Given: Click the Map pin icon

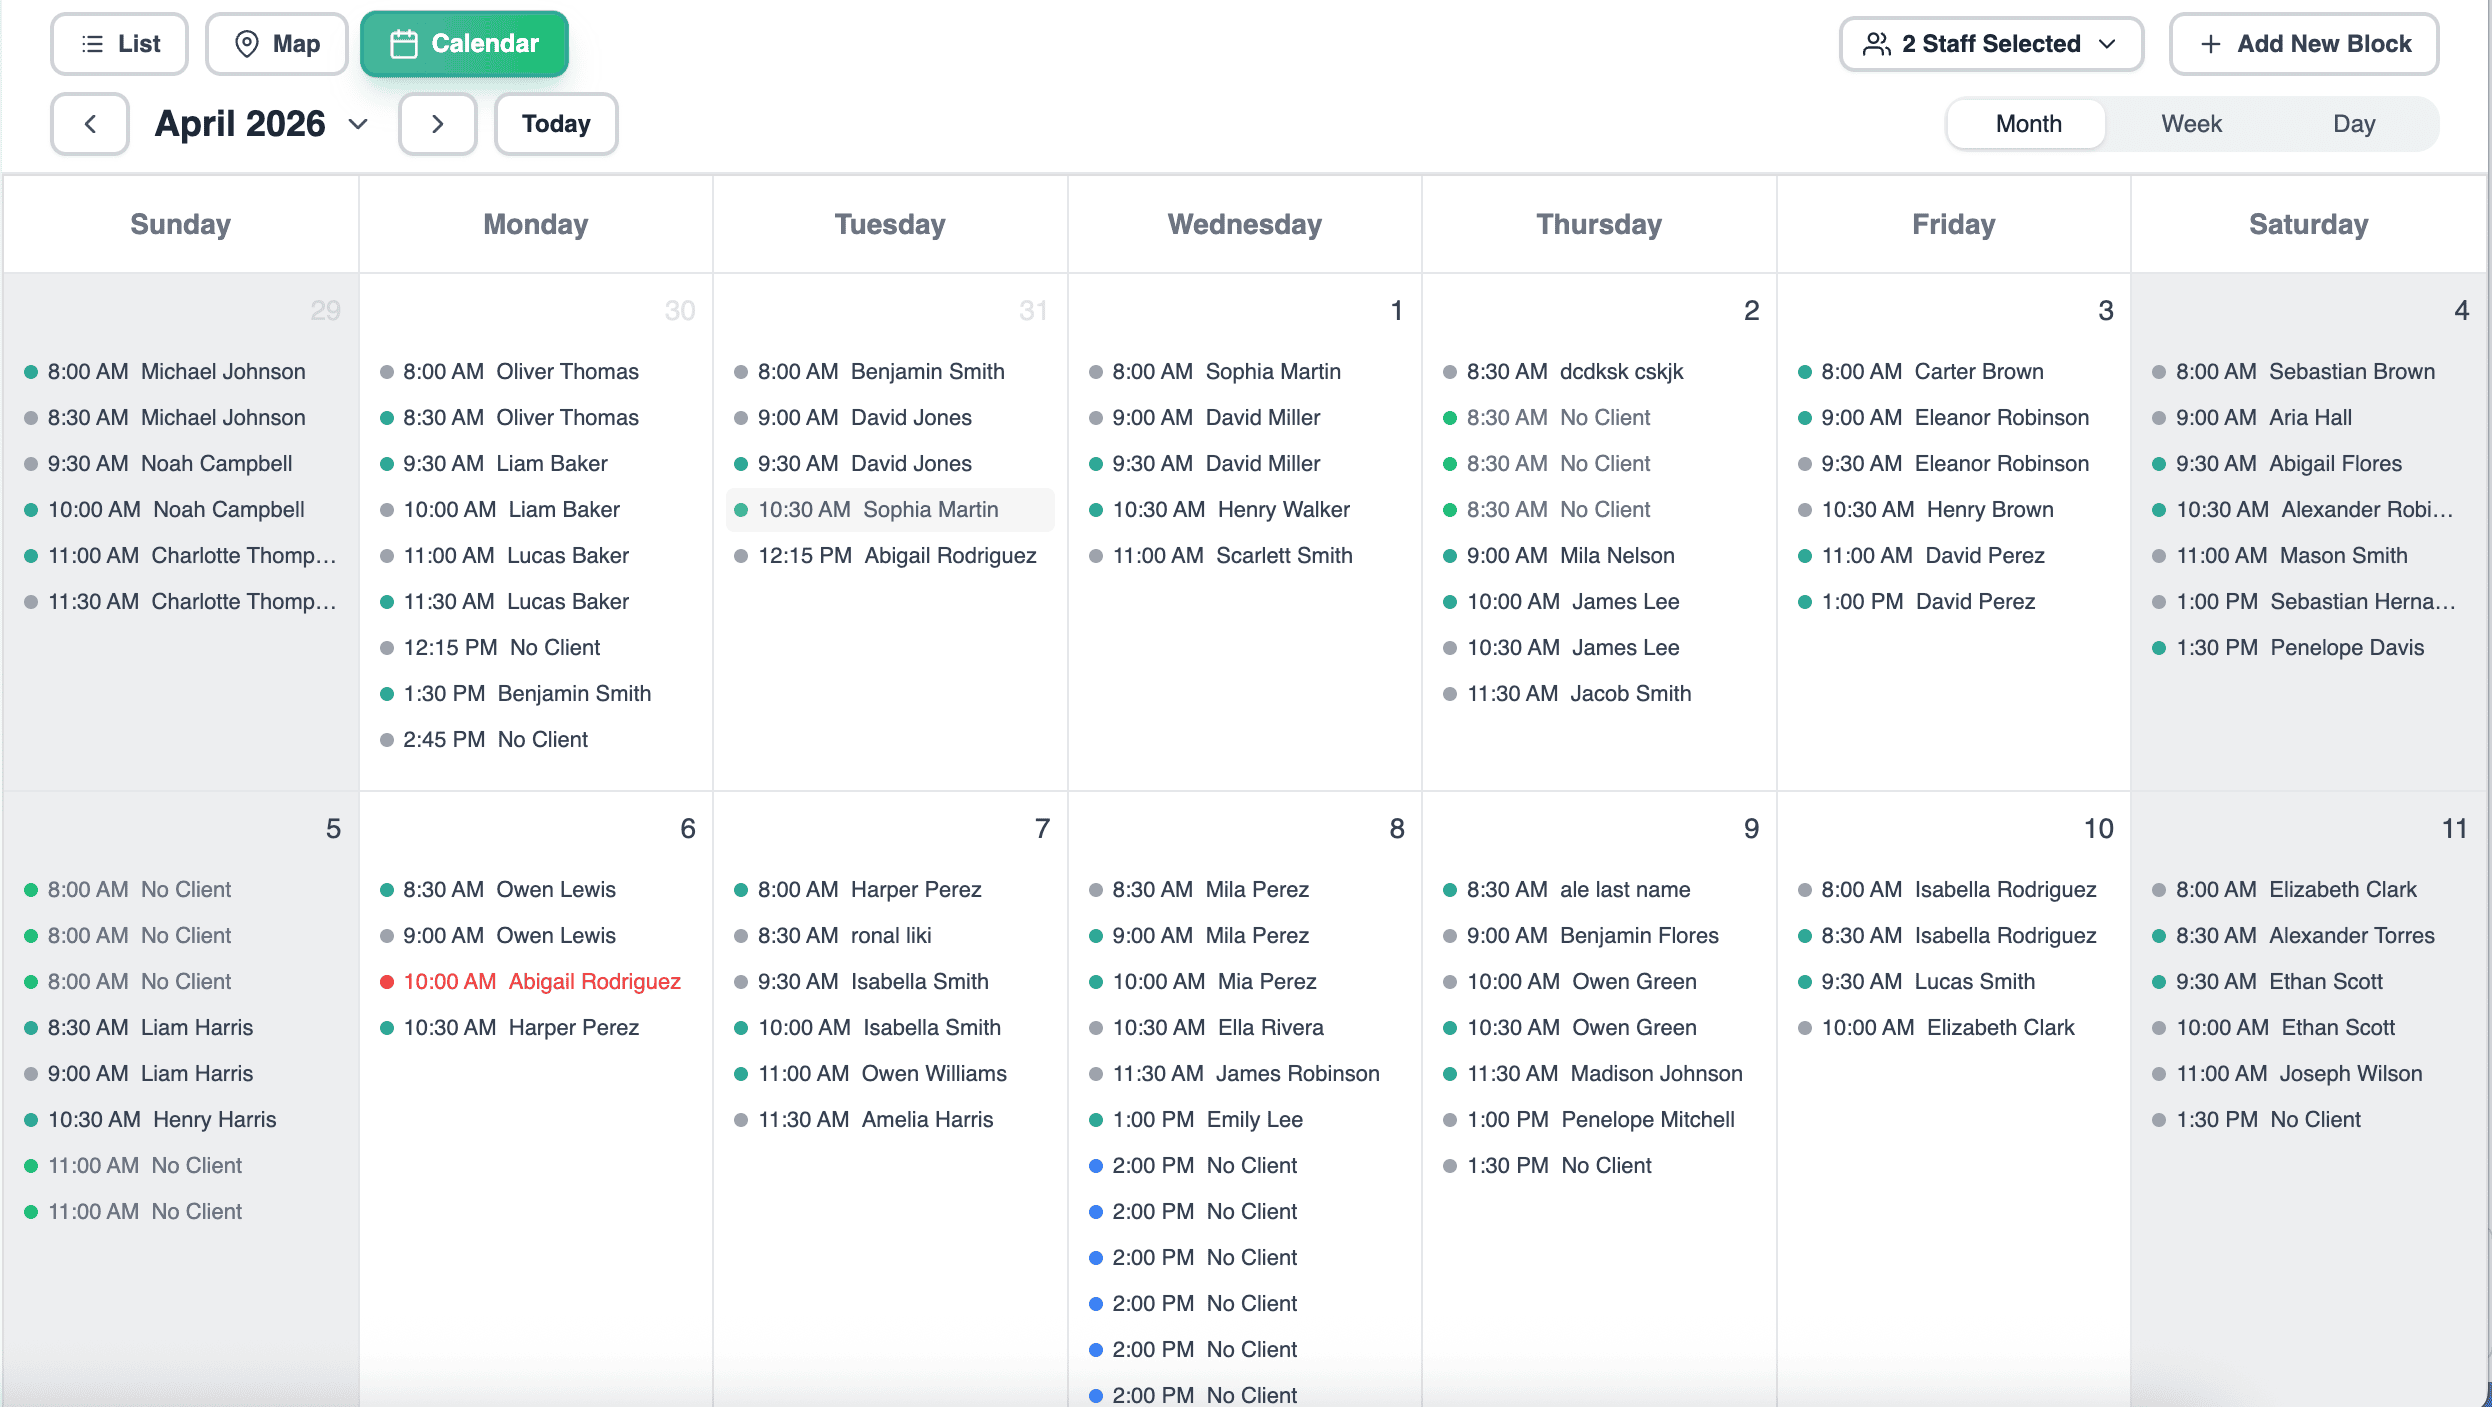Looking at the screenshot, I should coord(246,44).
